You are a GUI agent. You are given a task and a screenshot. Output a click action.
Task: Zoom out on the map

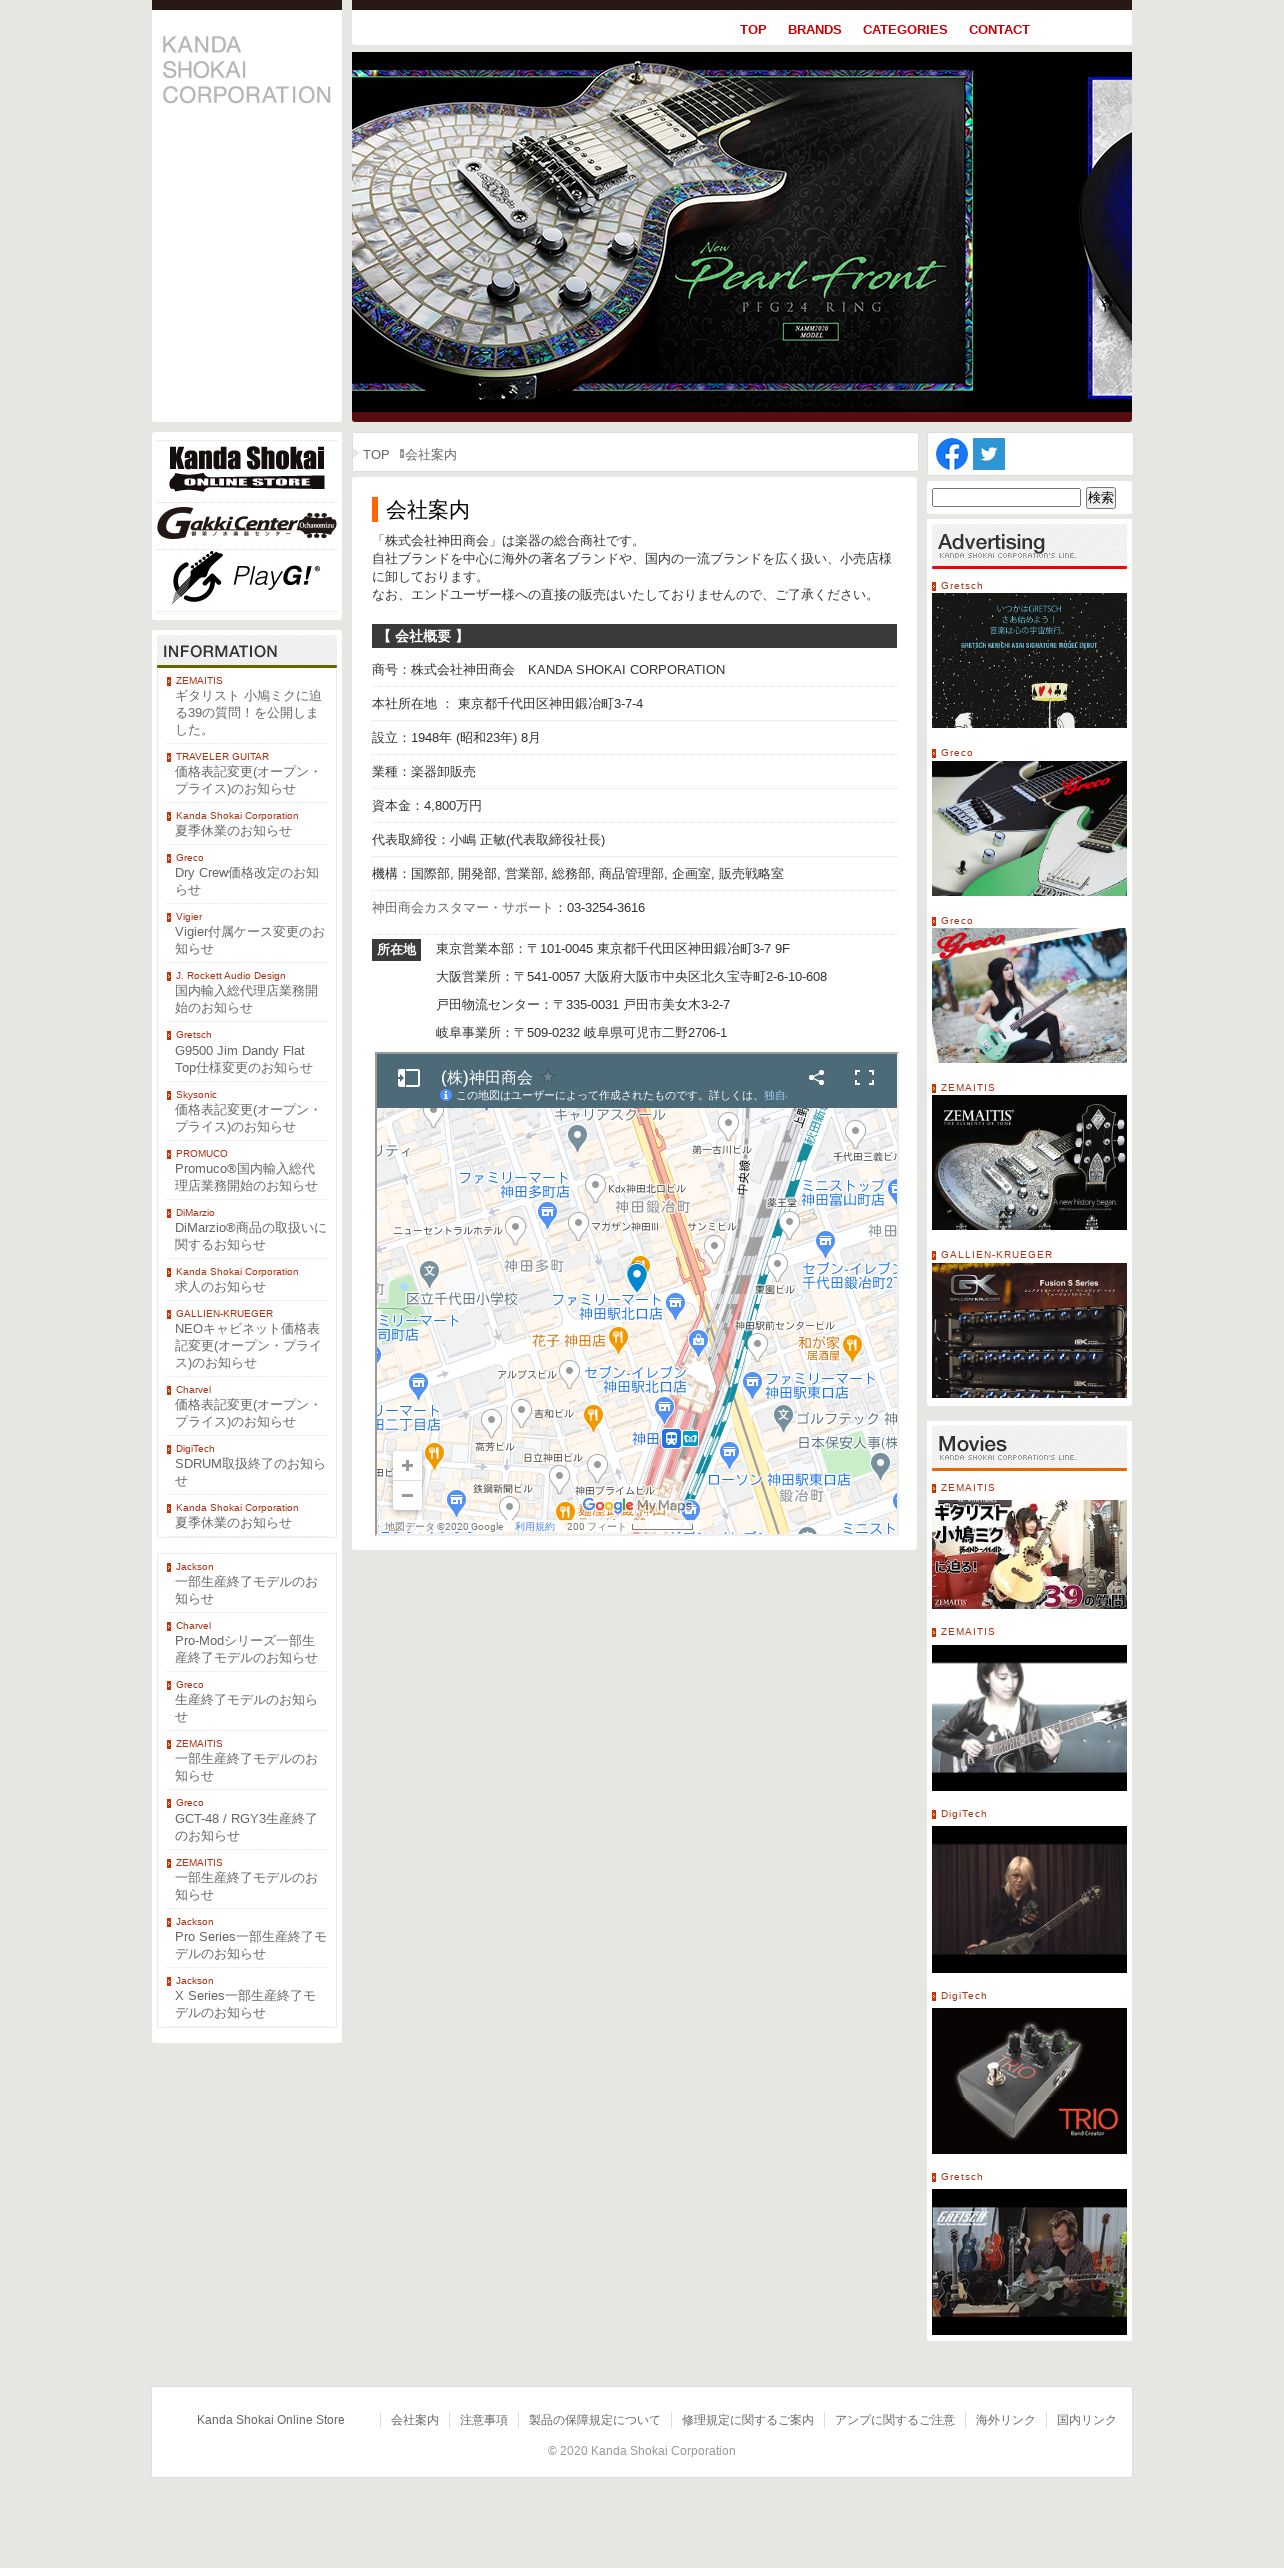point(407,1495)
